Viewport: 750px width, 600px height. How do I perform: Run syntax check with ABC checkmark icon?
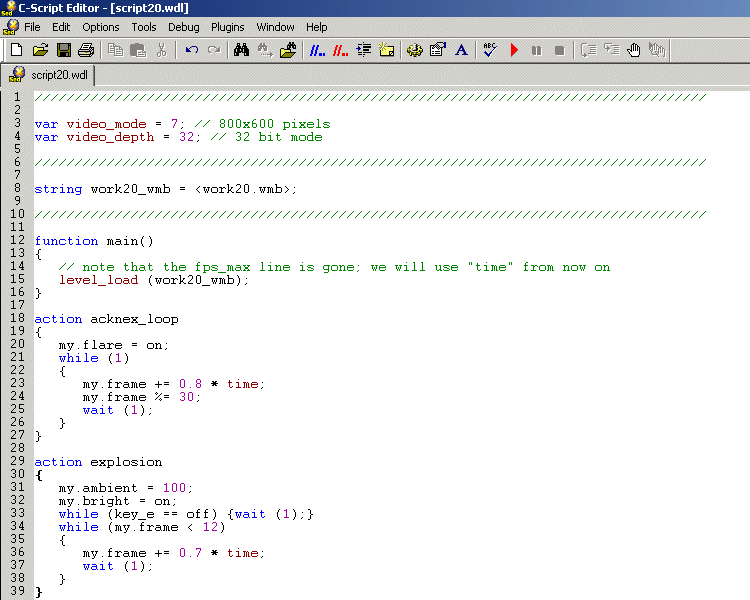pyautogui.click(x=490, y=50)
